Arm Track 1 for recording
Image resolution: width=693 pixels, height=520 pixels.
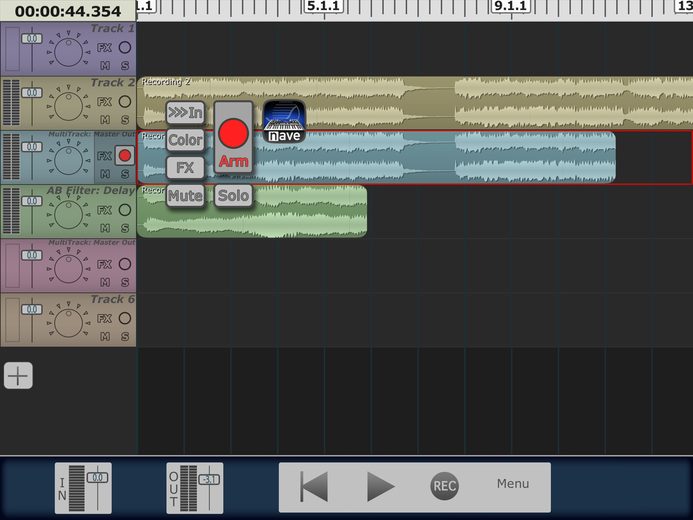click(x=125, y=47)
